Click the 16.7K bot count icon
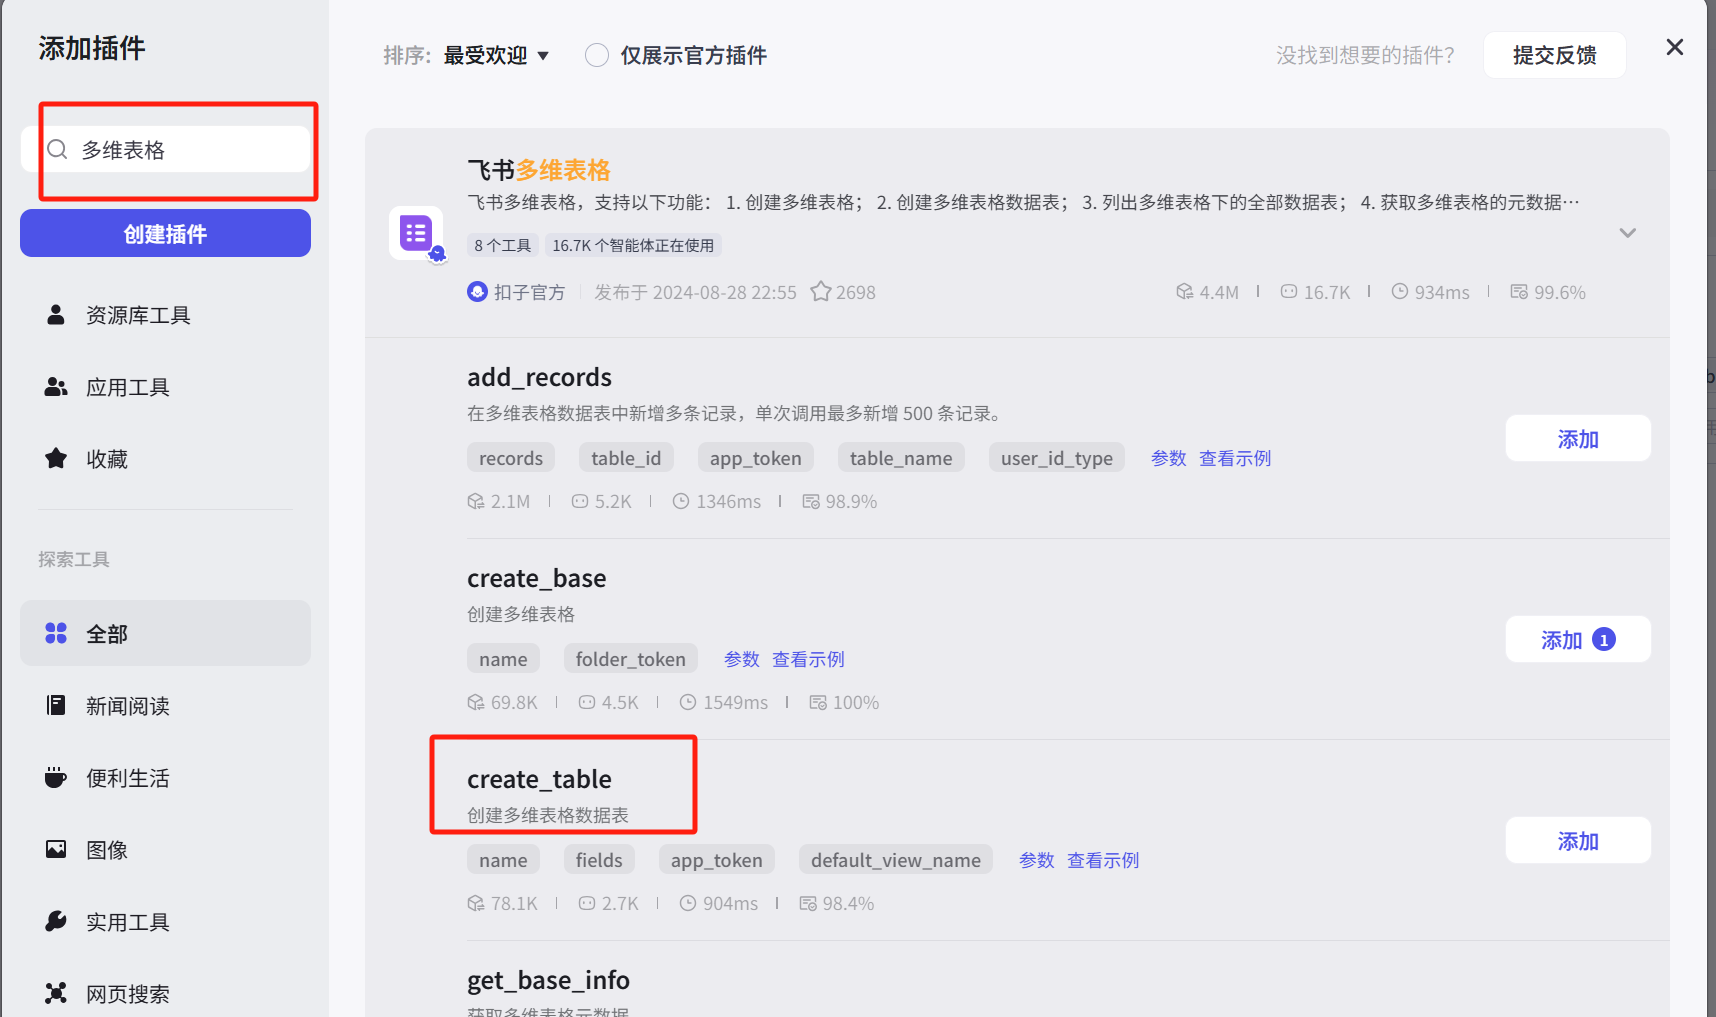Viewport: 1716px width, 1017px height. 1289,292
